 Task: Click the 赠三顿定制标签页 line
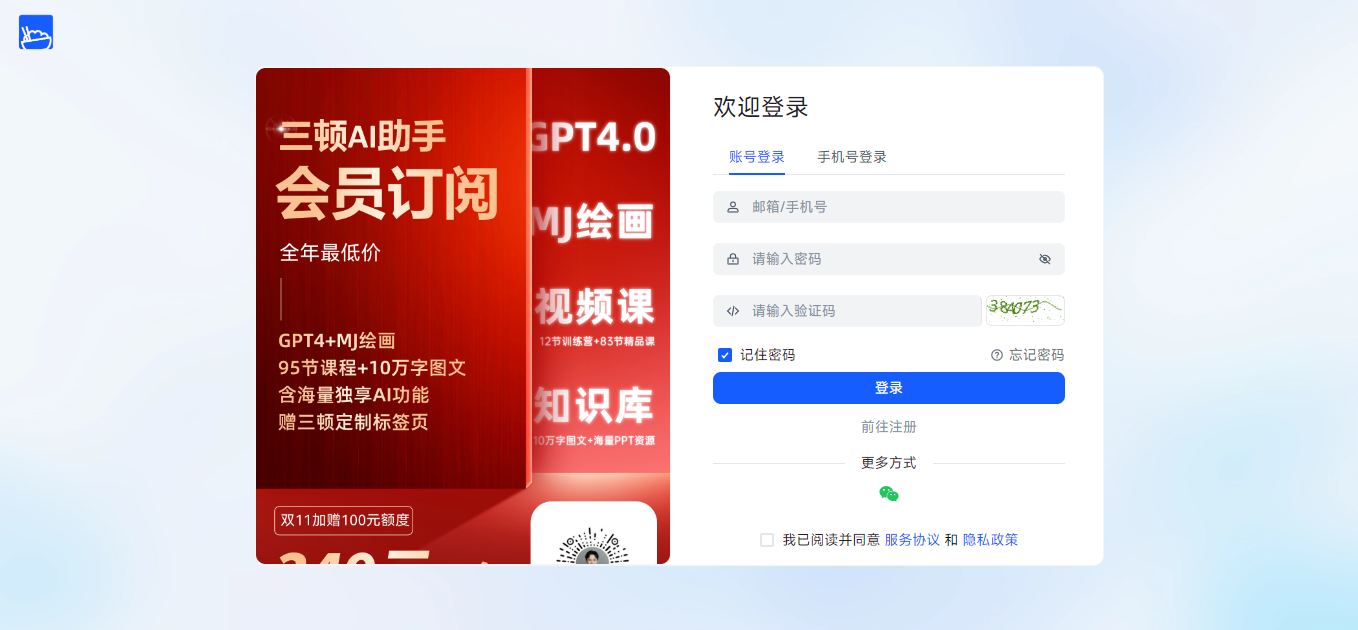(354, 422)
